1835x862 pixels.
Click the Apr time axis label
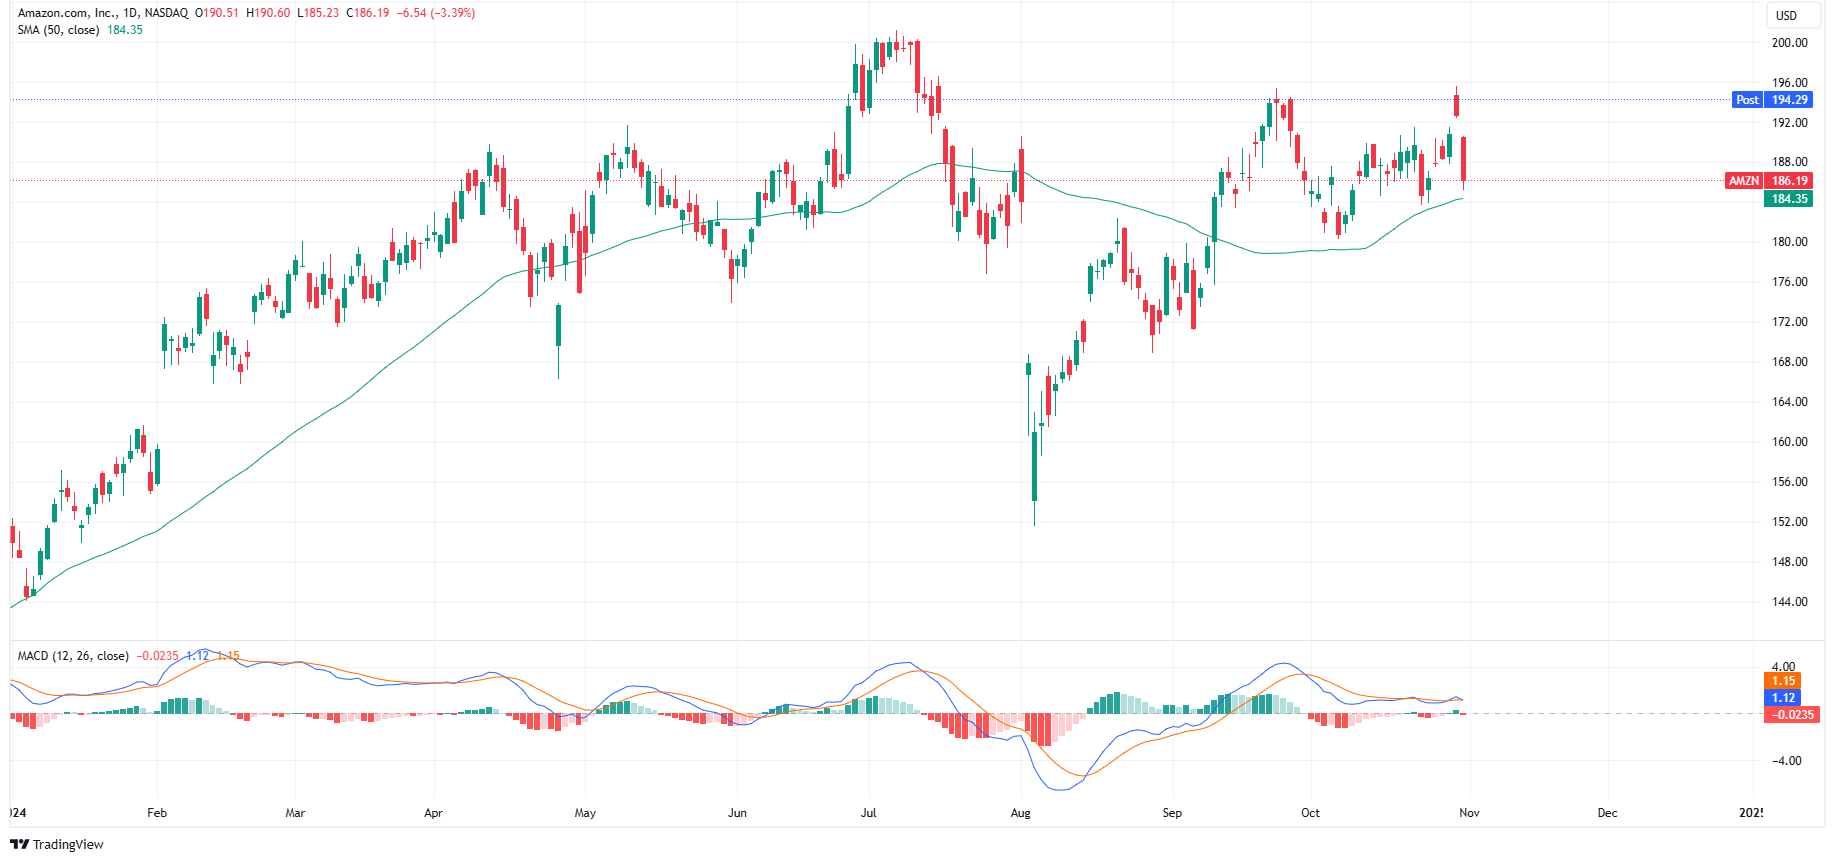click(x=433, y=813)
